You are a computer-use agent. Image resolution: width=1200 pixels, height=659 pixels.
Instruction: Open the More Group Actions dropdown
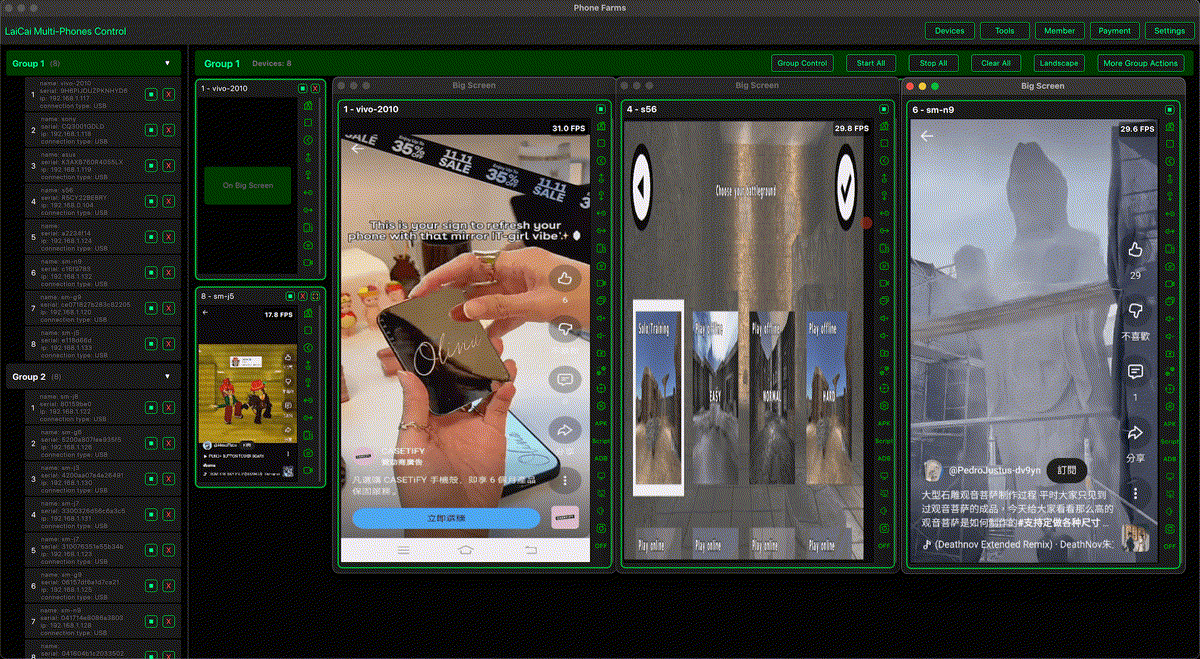pyautogui.click(x=1140, y=63)
